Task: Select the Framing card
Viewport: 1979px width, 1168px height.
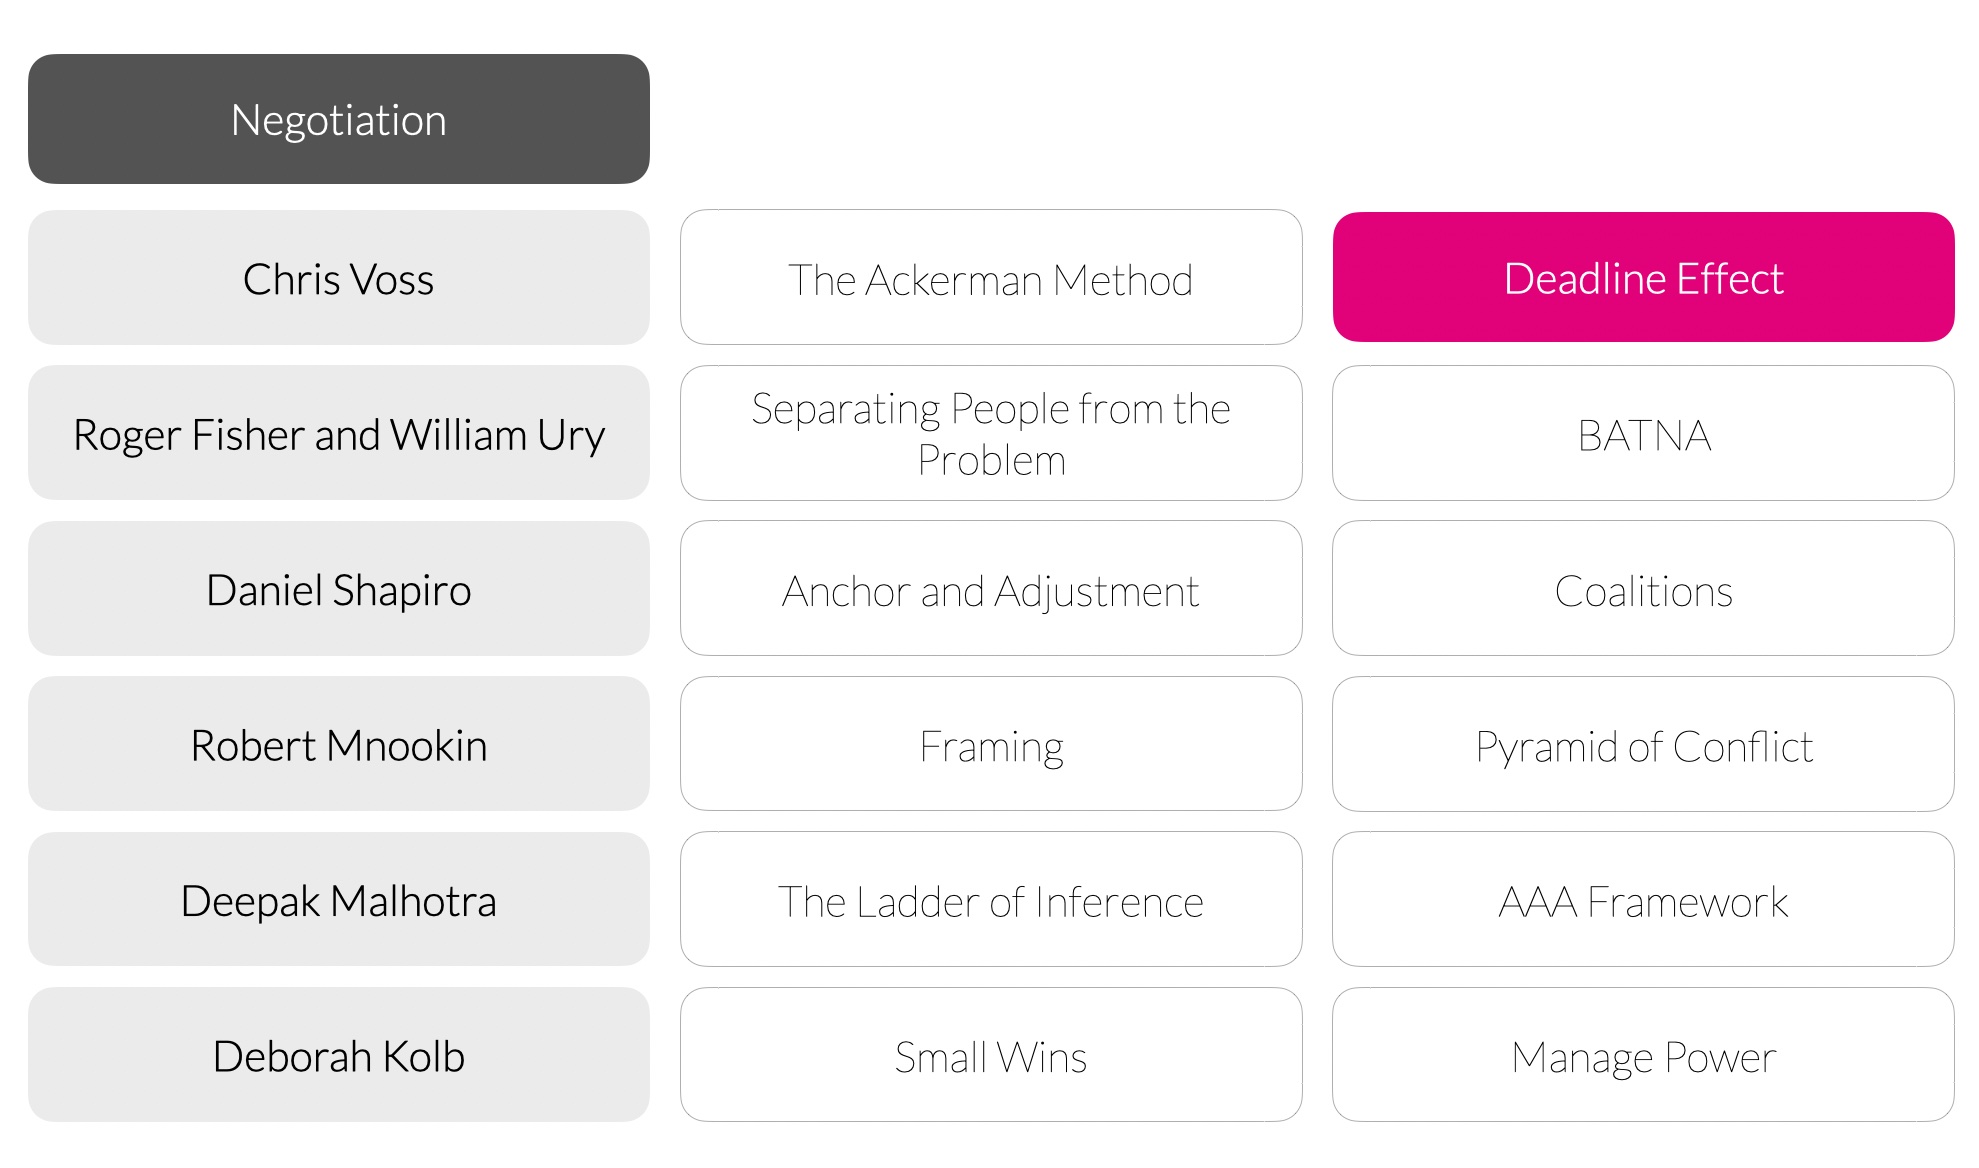Action: click(990, 744)
